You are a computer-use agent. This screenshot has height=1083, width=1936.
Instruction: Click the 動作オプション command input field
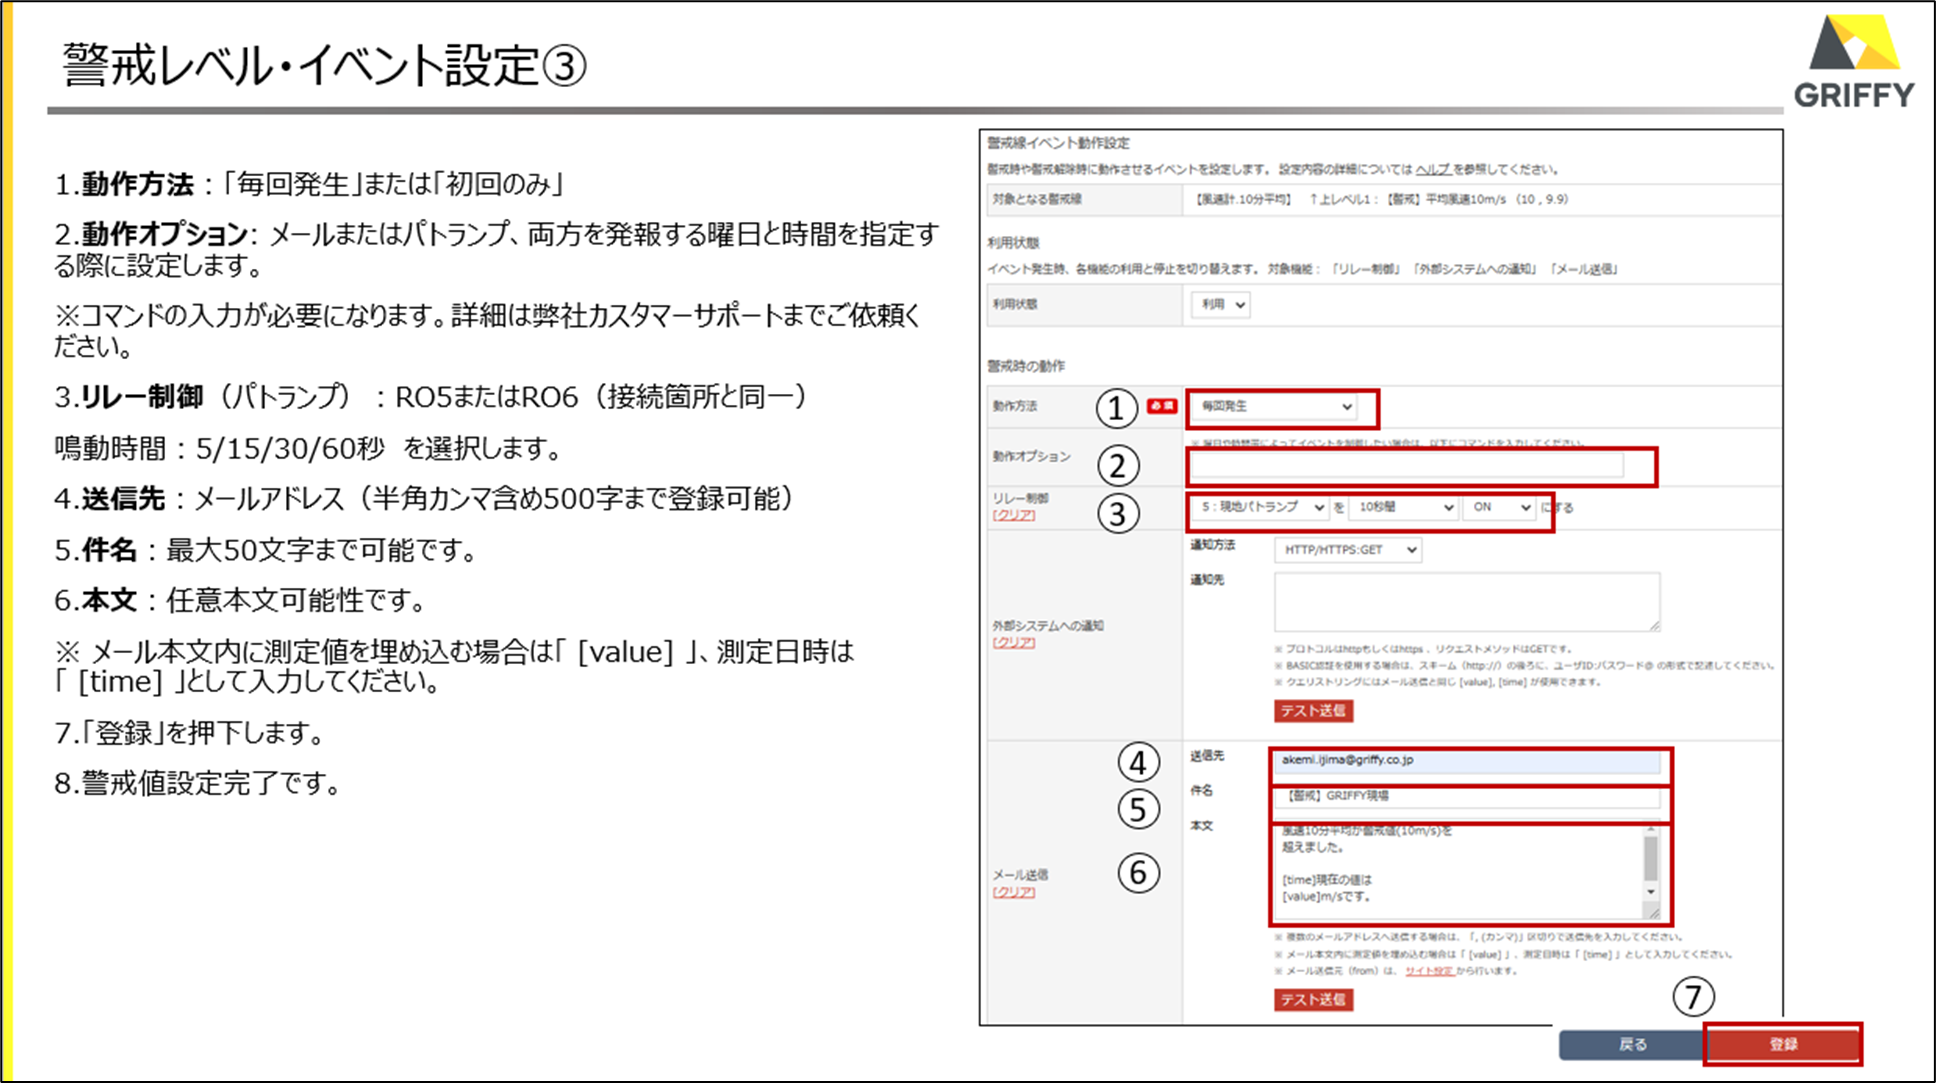coord(1405,465)
